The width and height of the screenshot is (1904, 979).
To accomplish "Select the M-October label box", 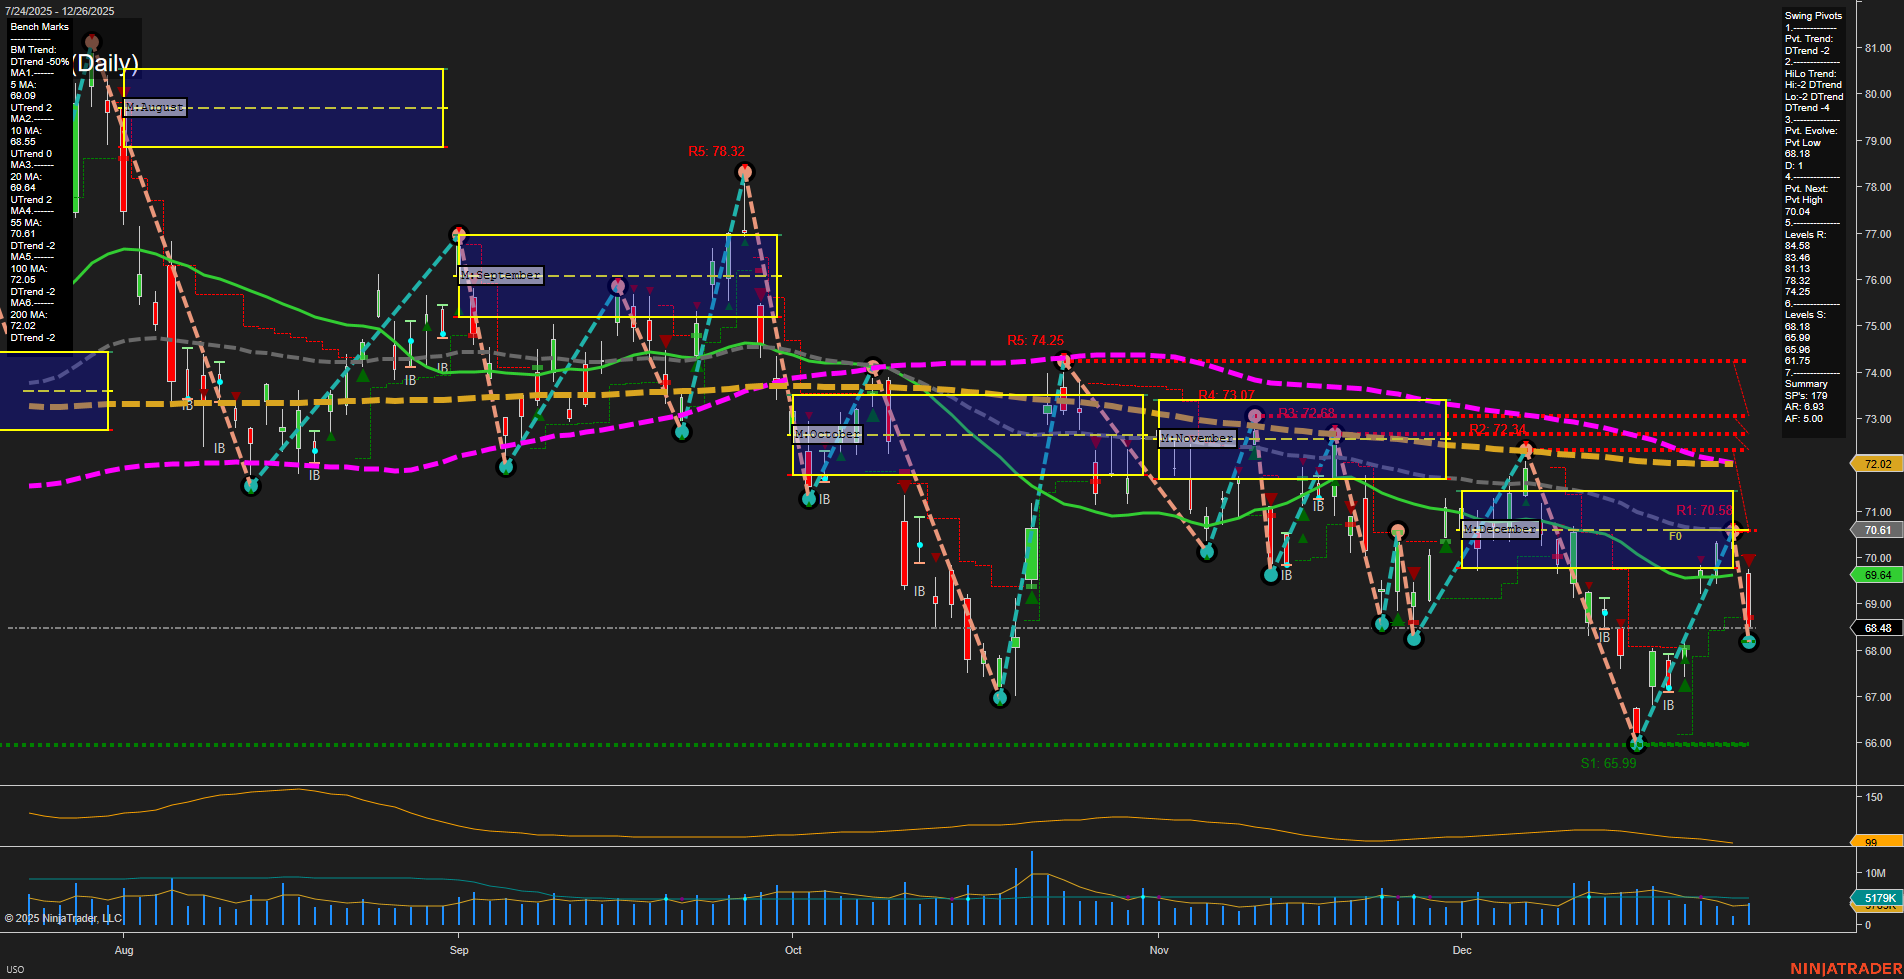I will click(827, 433).
